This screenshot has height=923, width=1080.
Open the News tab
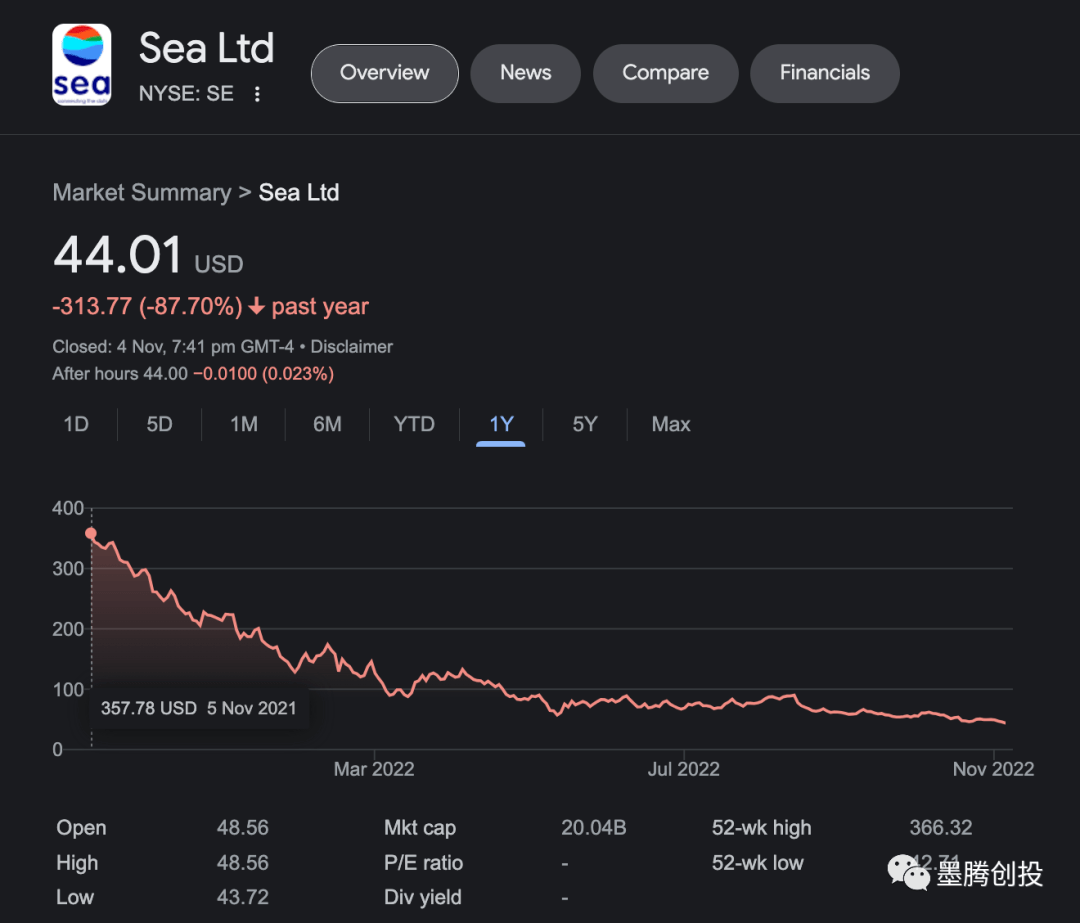526,73
